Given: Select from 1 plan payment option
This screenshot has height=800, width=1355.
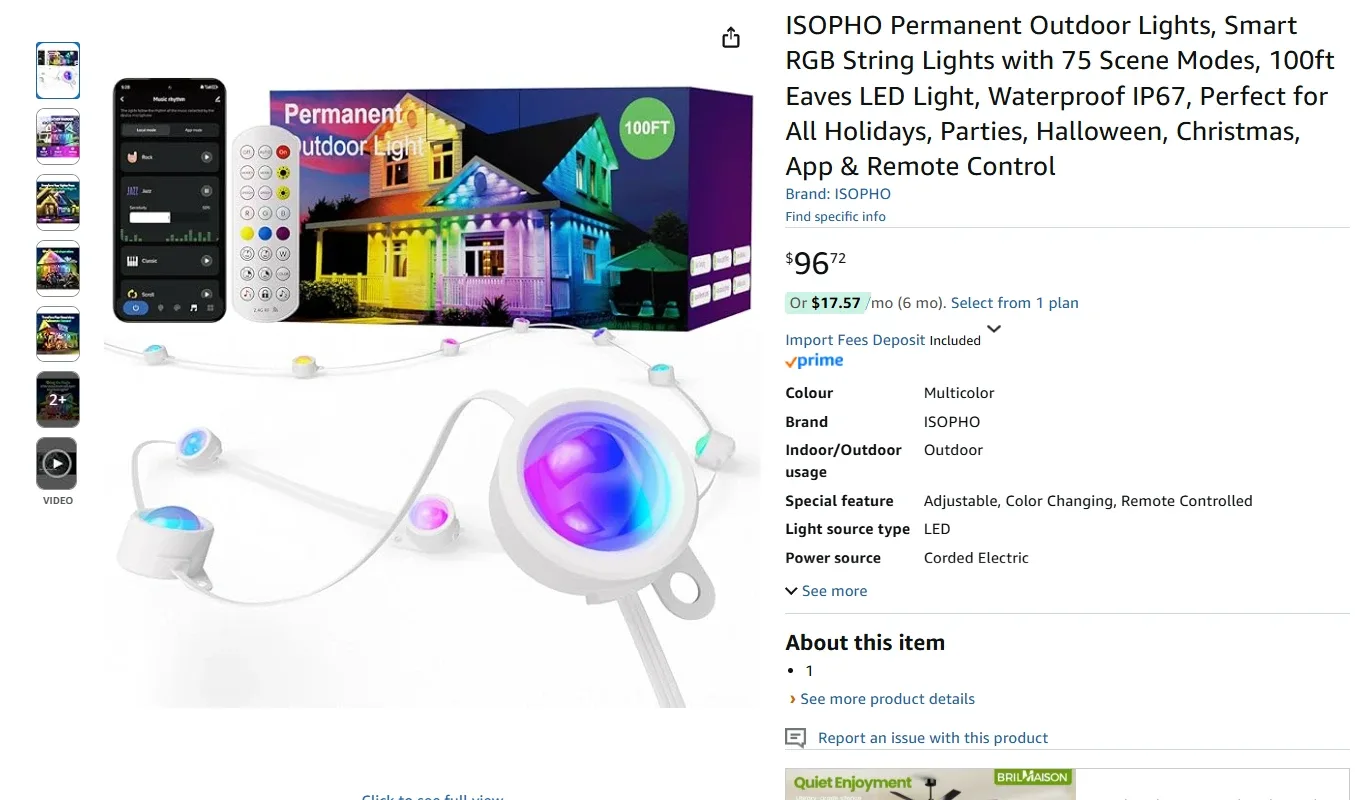Looking at the screenshot, I should [x=1014, y=302].
